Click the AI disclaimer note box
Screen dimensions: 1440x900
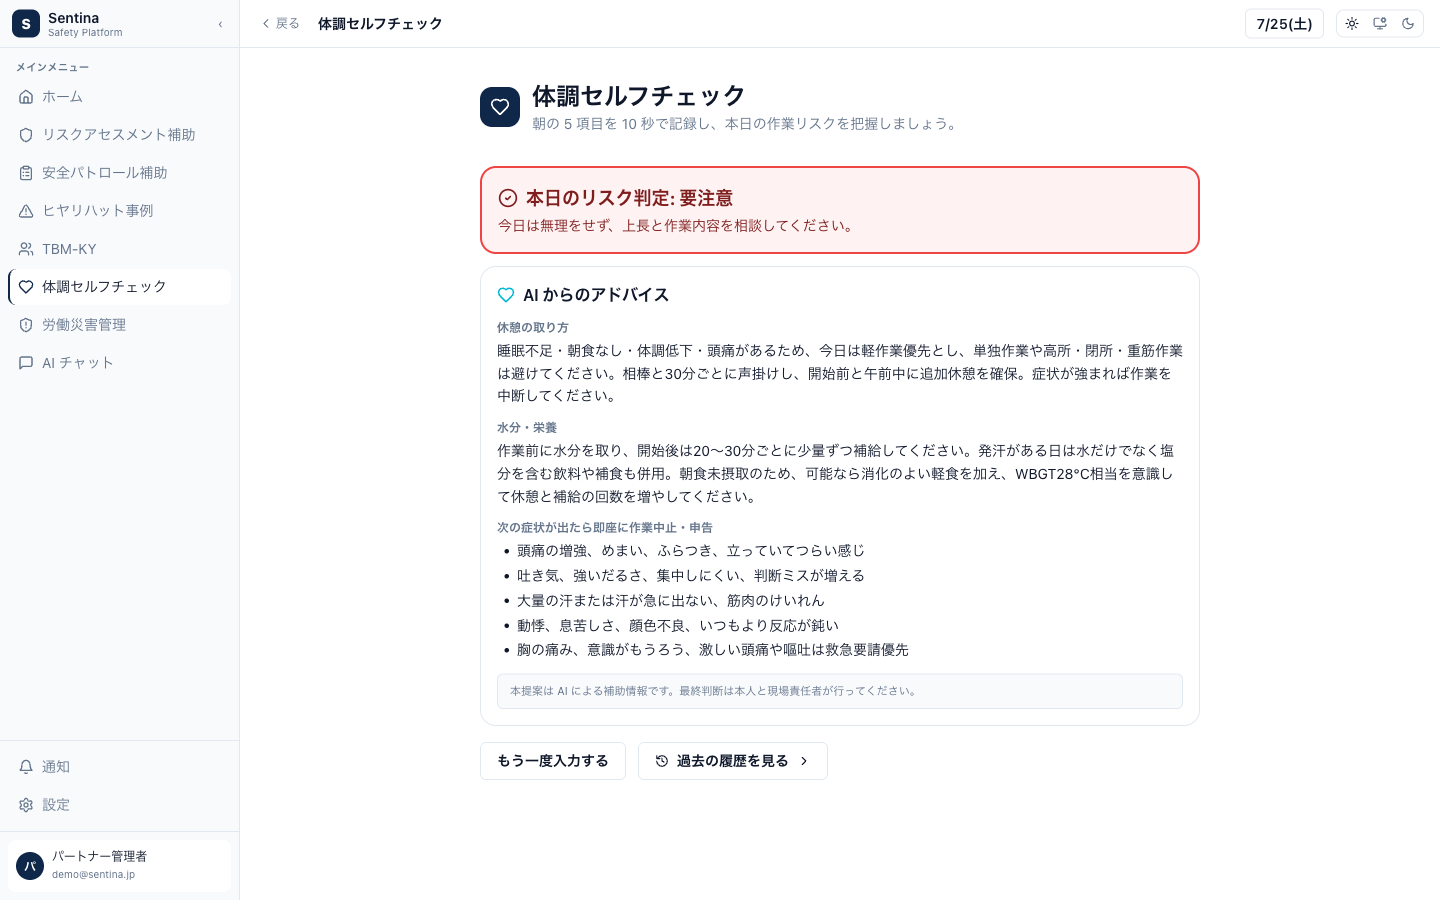[840, 691]
